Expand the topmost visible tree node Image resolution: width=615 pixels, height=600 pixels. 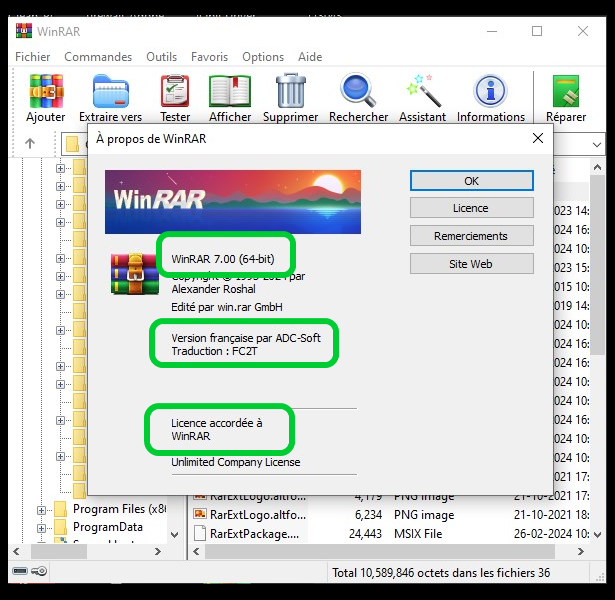click(x=60, y=168)
